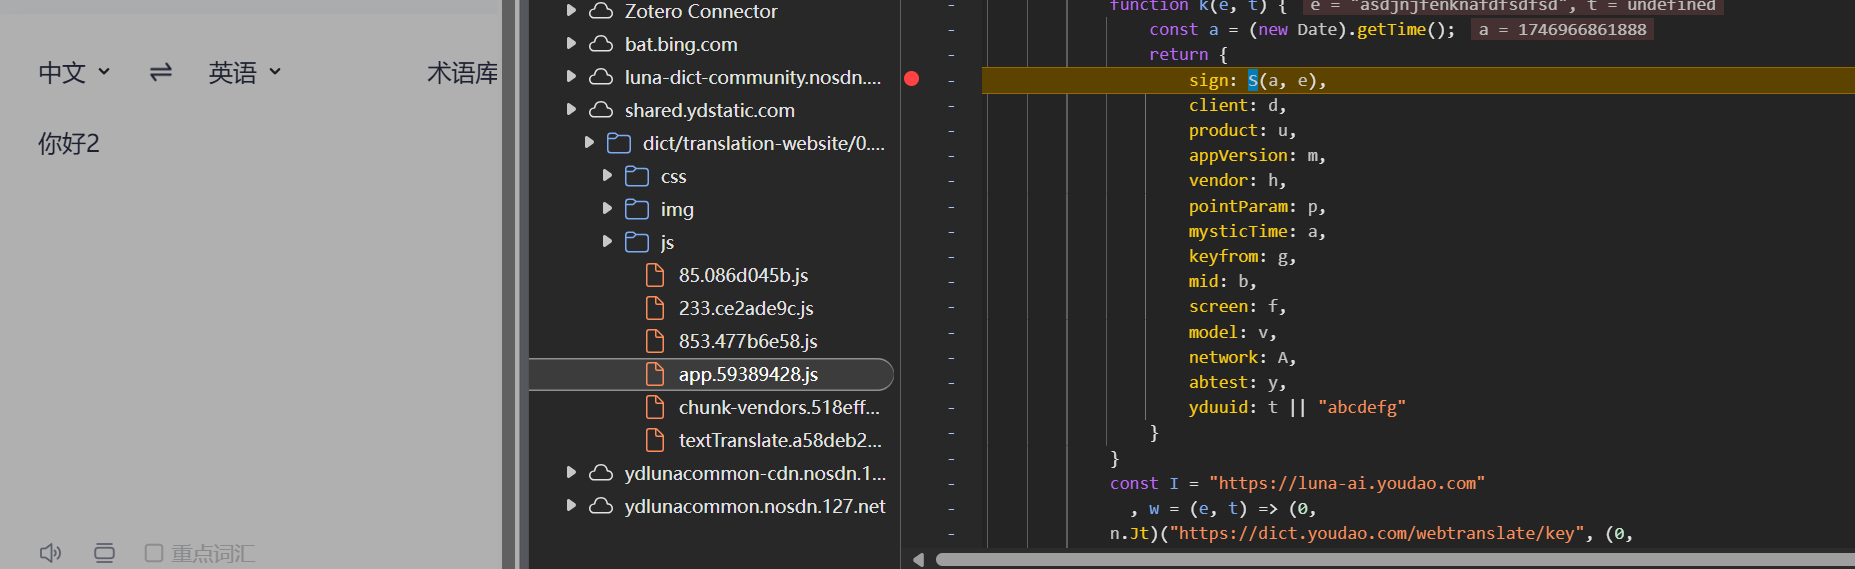The image size is (1855, 569).
Task: Toggle breakpoint on the mysticTime line gutter
Action: pyautogui.click(x=950, y=231)
